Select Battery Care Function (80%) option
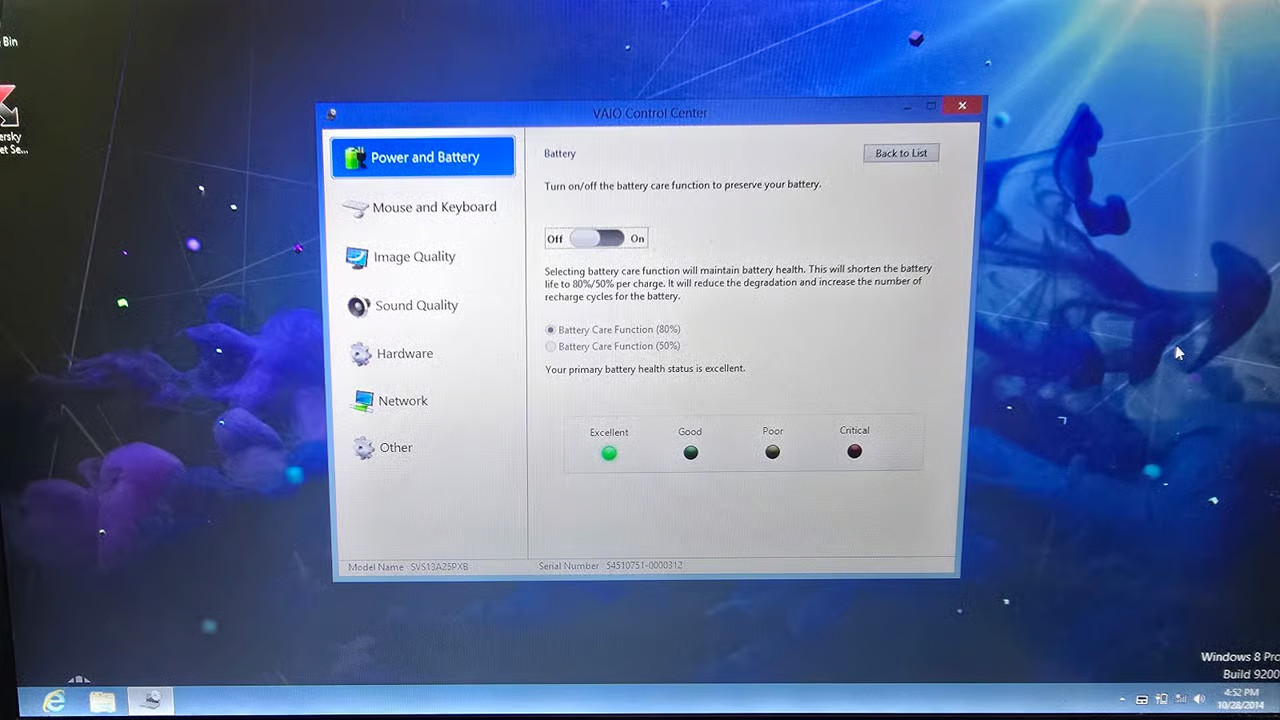1280x720 pixels. click(613, 330)
